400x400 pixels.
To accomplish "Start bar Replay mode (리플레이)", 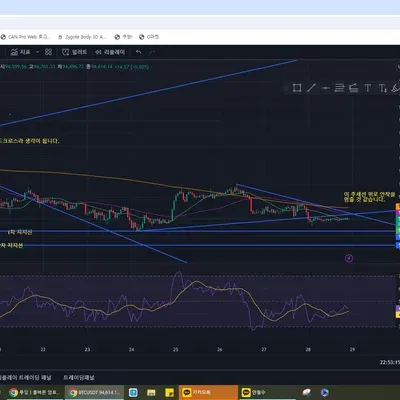I will point(110,52).
